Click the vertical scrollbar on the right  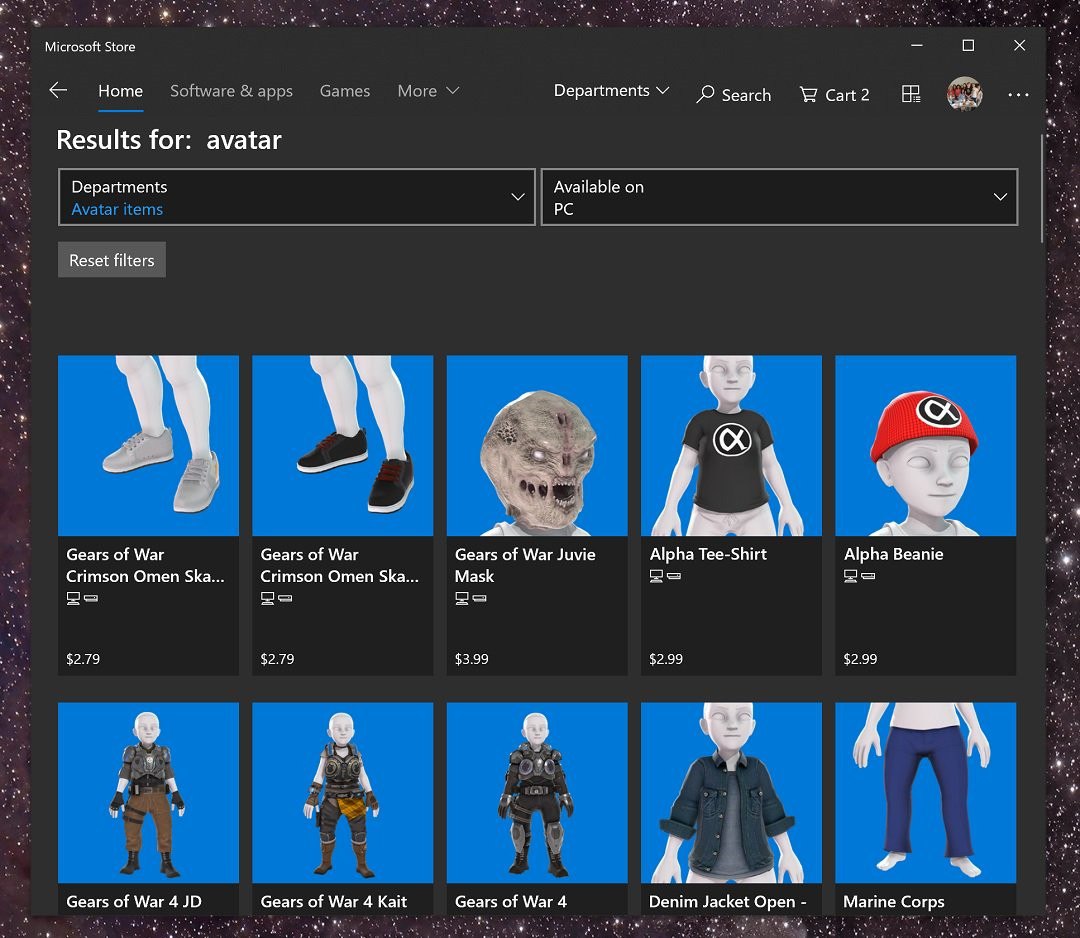point(1041,189)
